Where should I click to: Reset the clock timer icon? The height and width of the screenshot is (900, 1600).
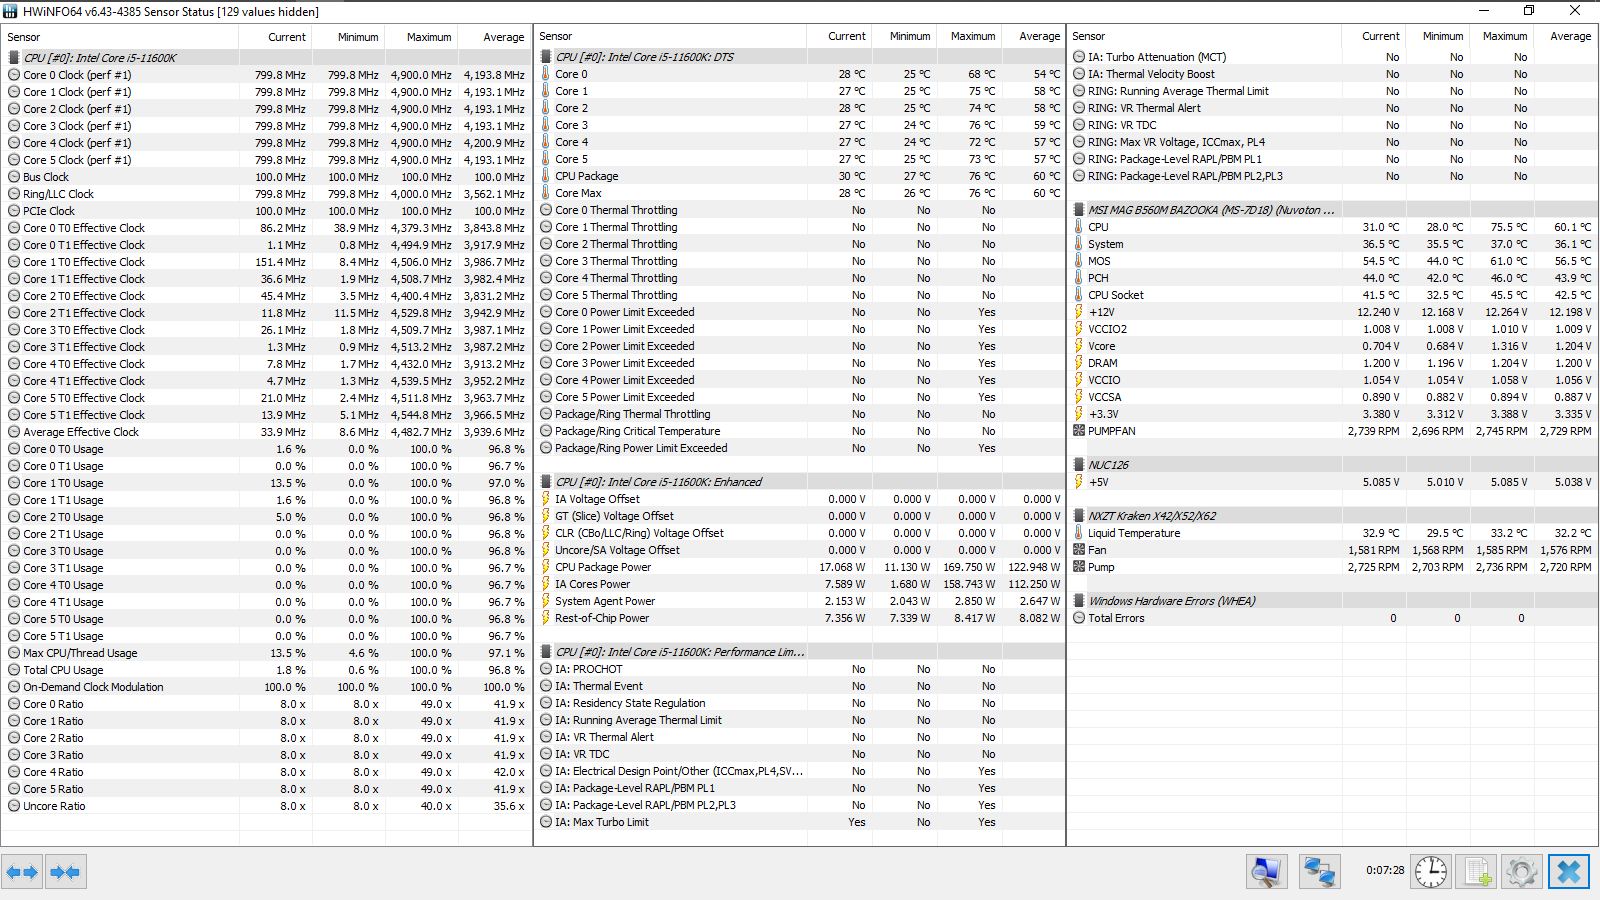pos(1431,872)
